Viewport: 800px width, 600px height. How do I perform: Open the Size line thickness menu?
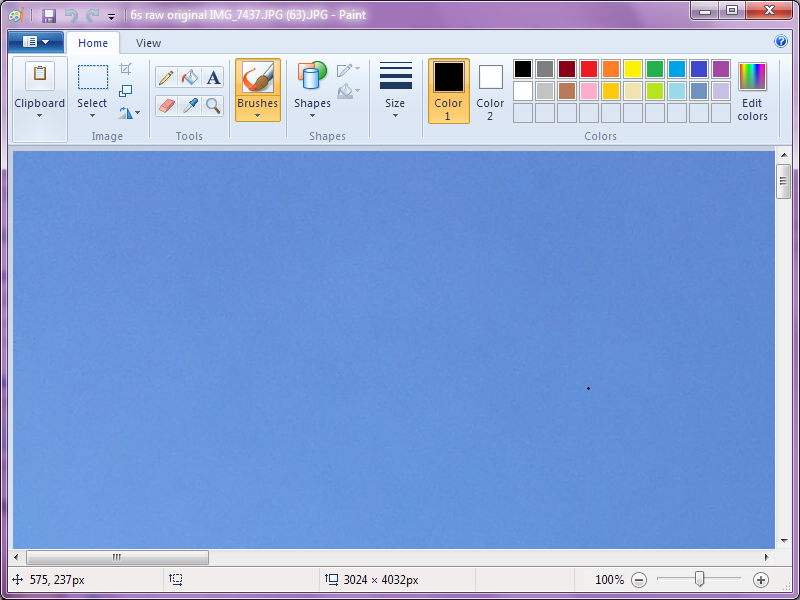tap(395, 90)
